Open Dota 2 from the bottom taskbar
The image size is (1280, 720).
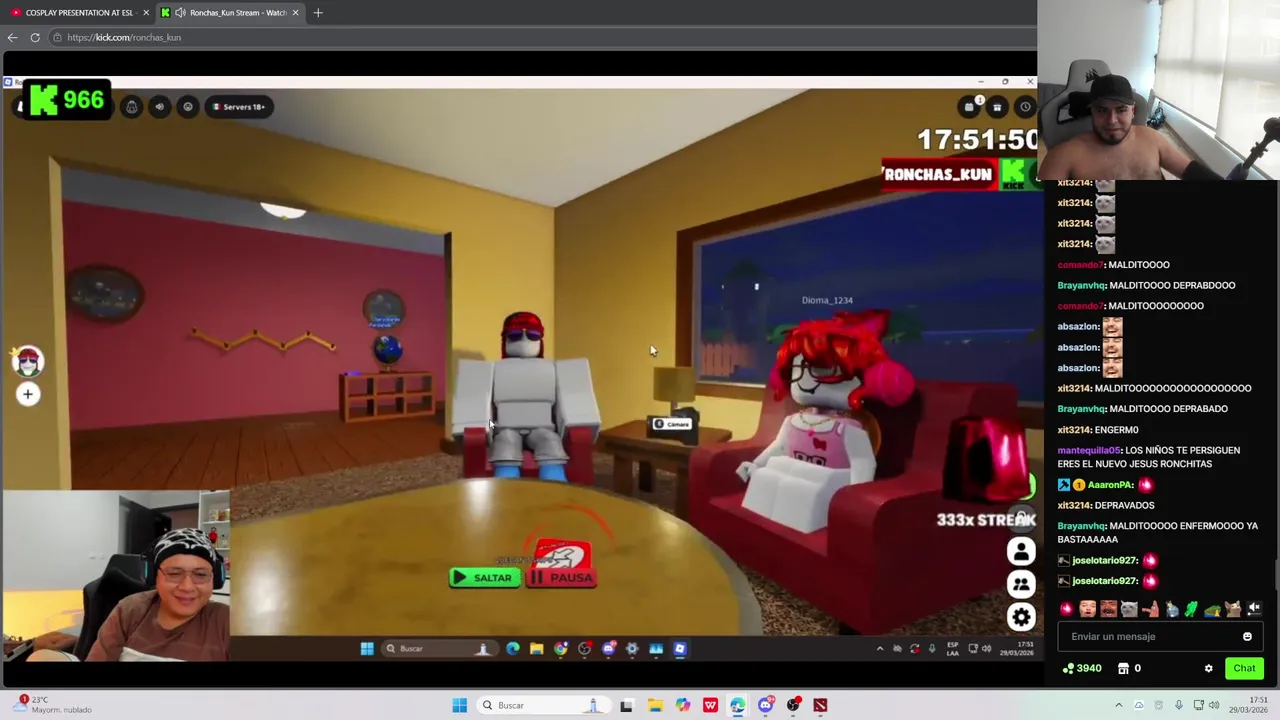point(820,705)
